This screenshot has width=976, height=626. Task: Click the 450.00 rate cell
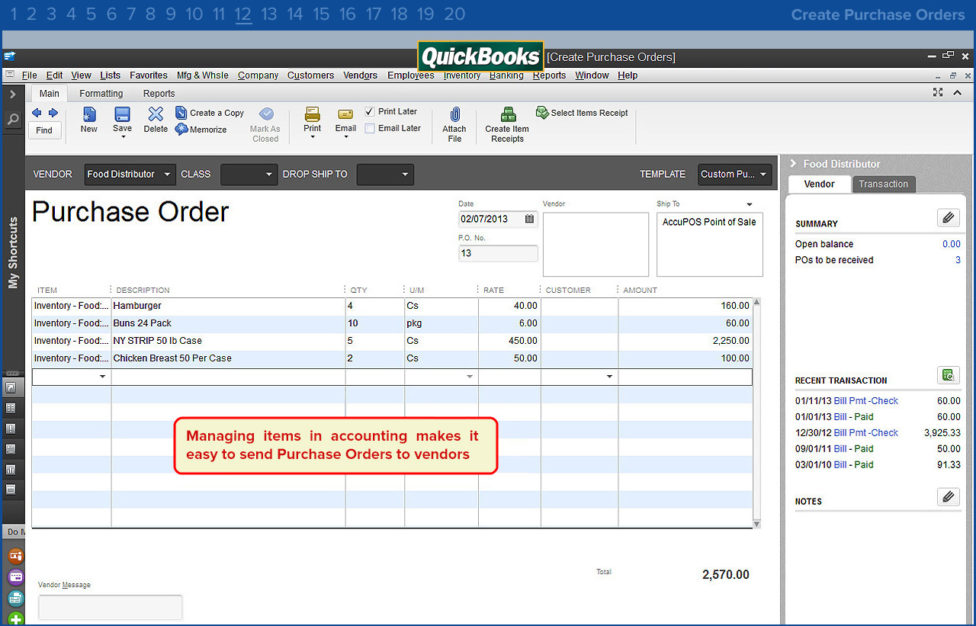click(x=509, y=340)
